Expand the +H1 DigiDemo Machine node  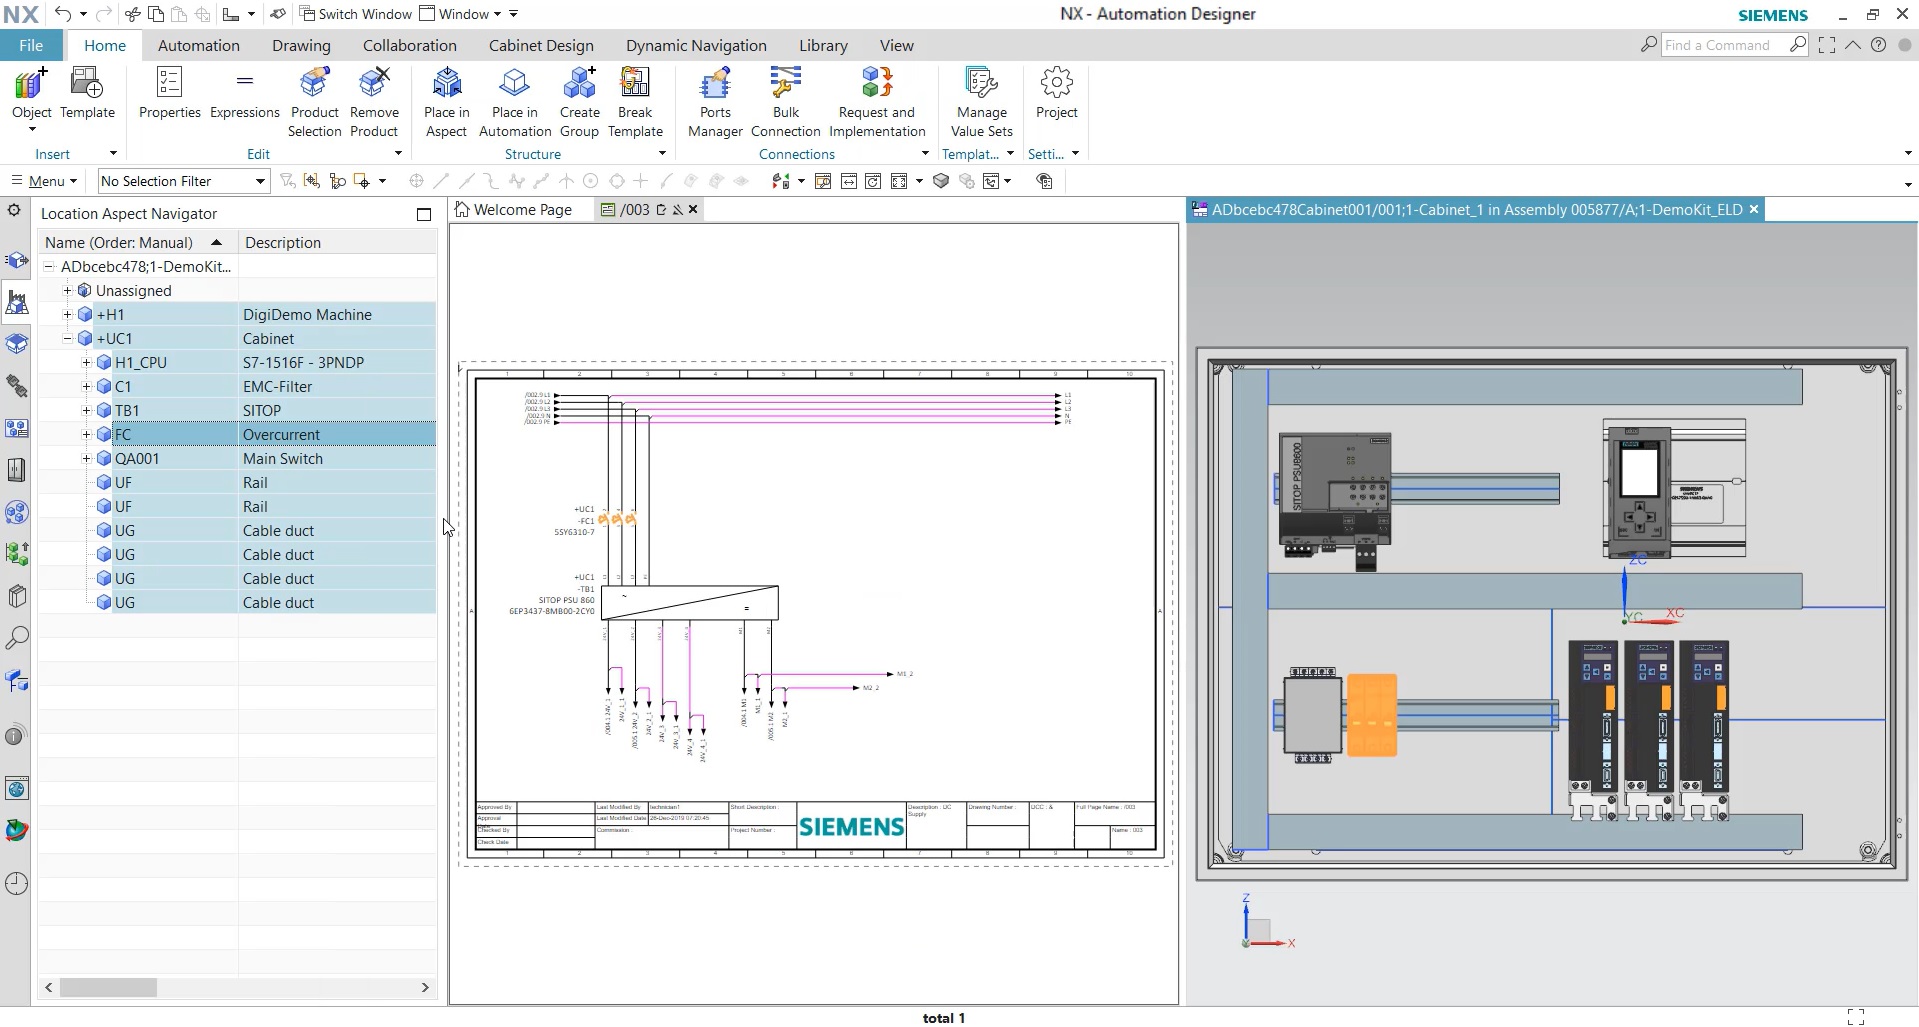(x=66, y=314)
